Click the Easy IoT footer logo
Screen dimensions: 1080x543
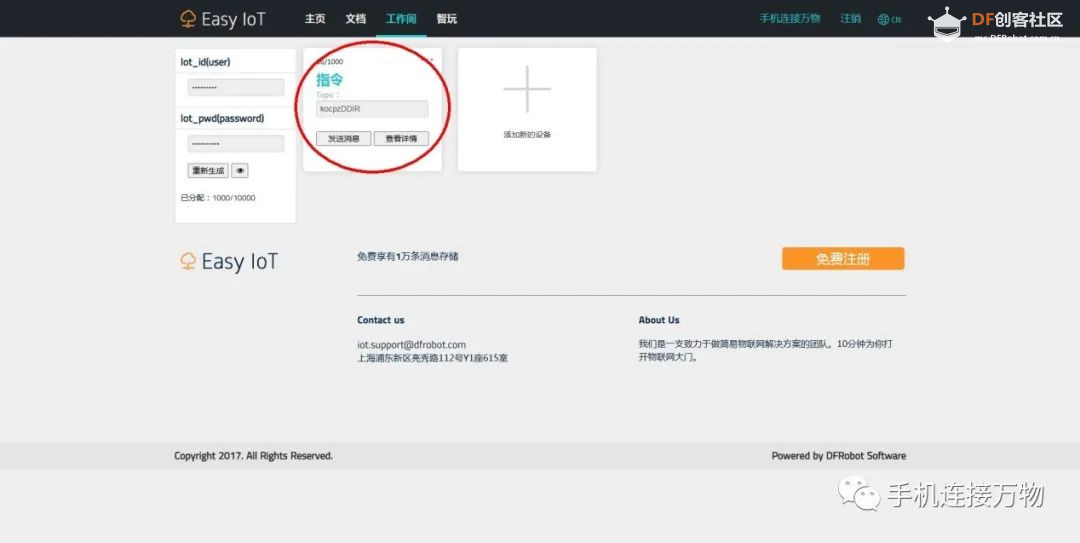pos(229,261)
